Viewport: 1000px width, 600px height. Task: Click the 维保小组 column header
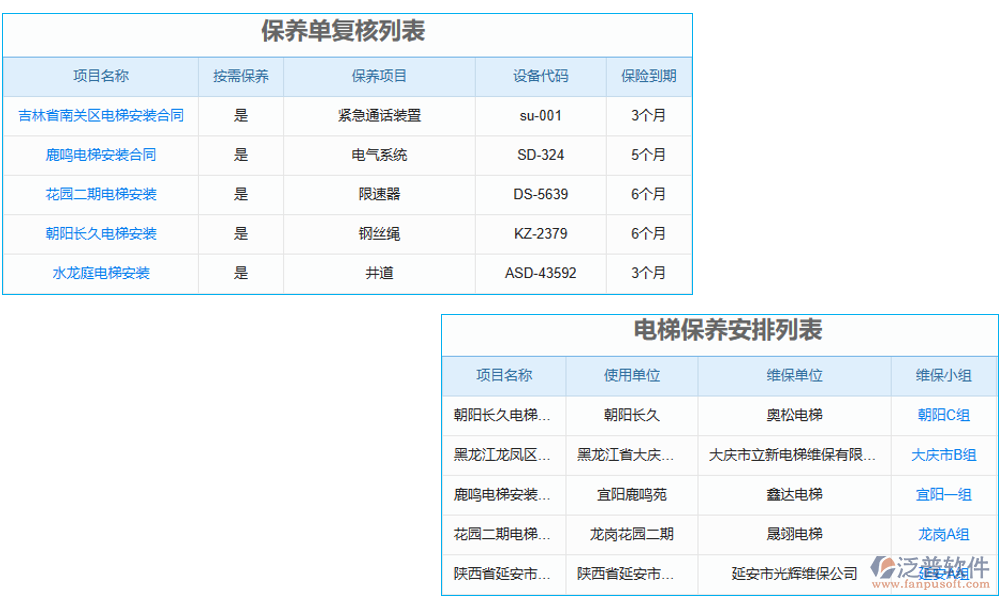(x=942, y=376)
